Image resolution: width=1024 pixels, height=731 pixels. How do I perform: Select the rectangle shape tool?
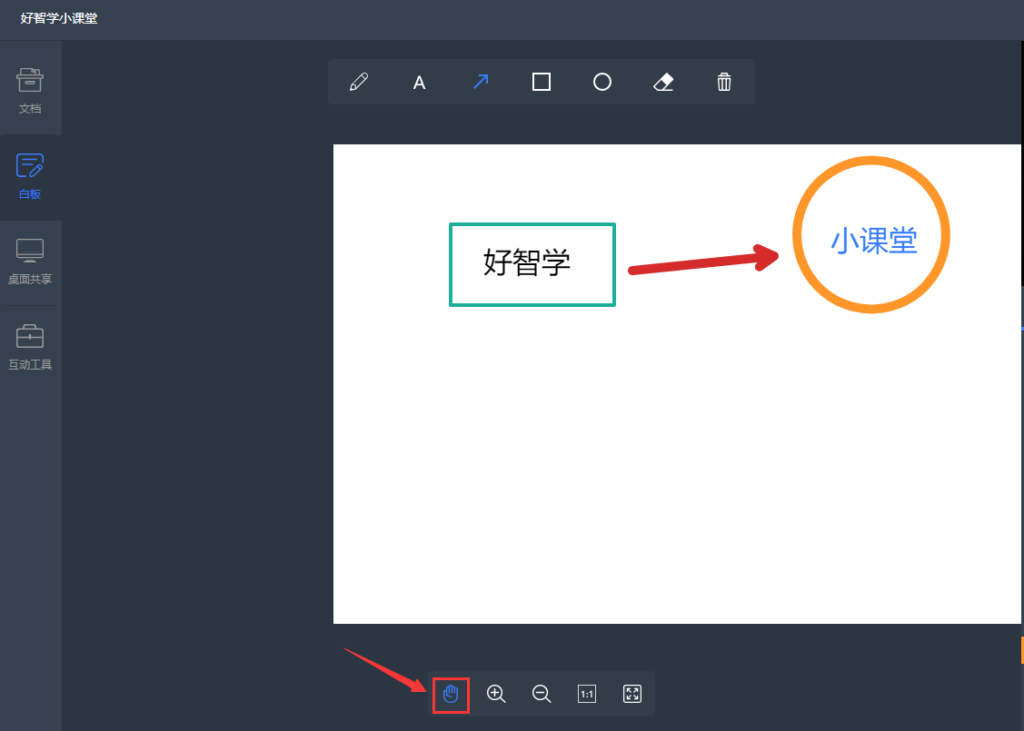[x=541, y=82]
